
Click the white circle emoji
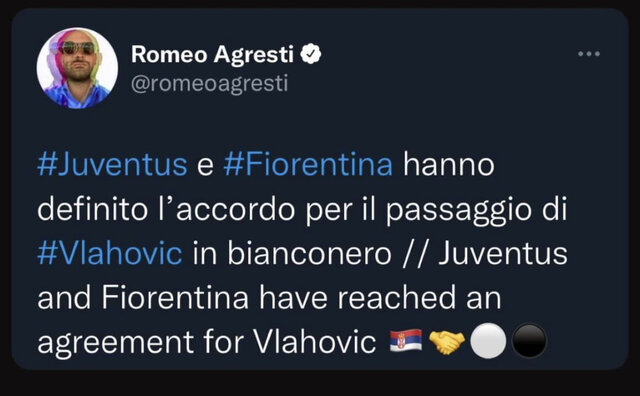pos(488,340)
